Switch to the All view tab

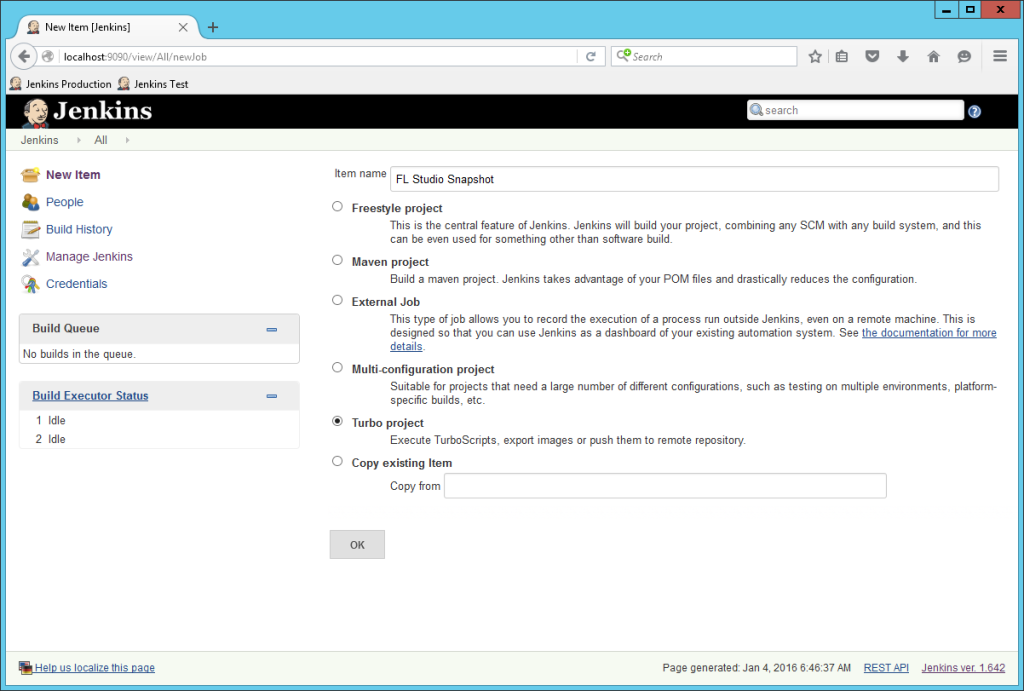(100, 140)
